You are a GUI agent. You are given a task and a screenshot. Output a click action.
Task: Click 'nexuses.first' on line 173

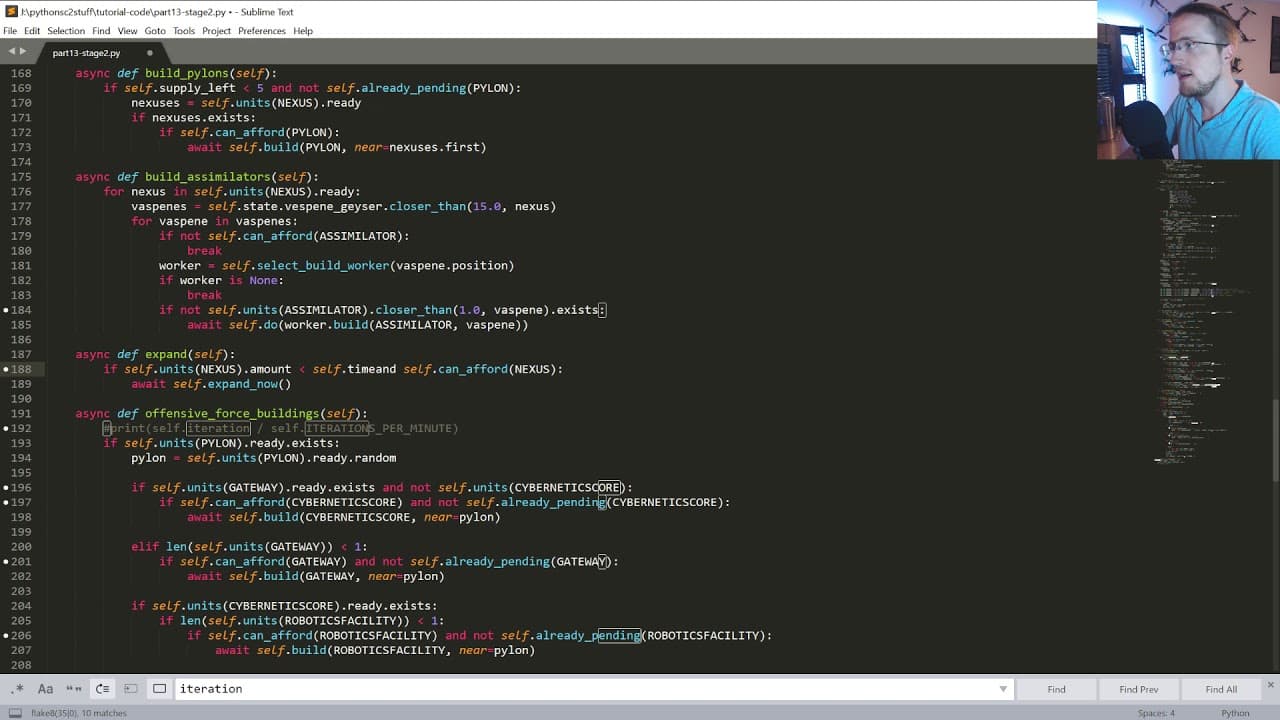click(x=434, y=147)
